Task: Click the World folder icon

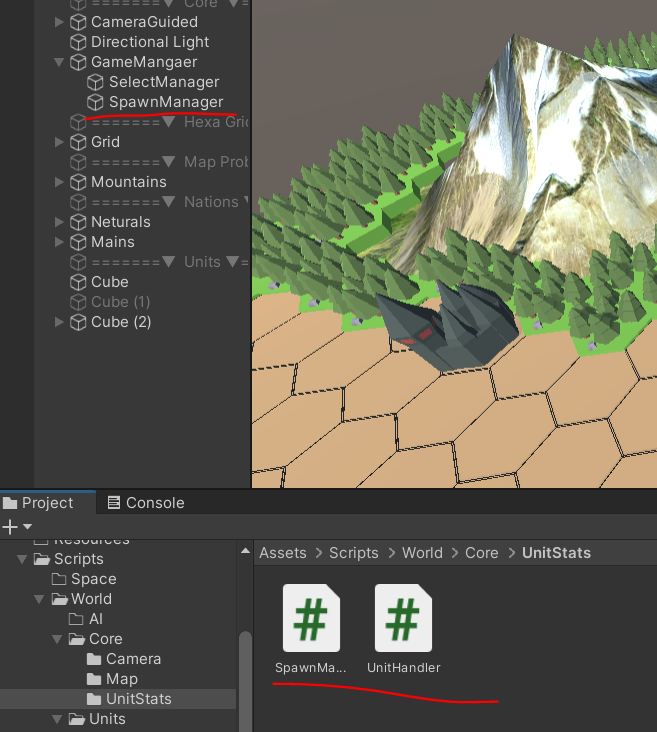Action: pos(60,599)
